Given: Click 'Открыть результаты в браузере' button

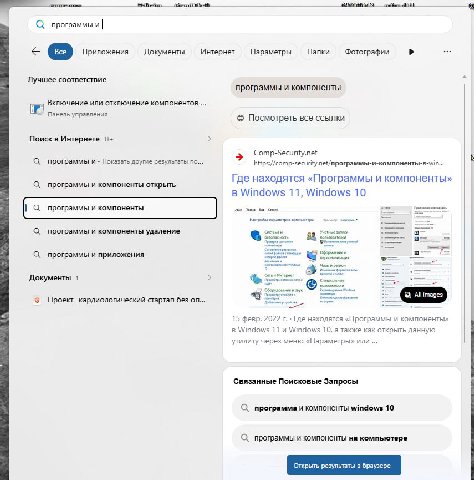Looking at the screenshot, I should (344, 465).
